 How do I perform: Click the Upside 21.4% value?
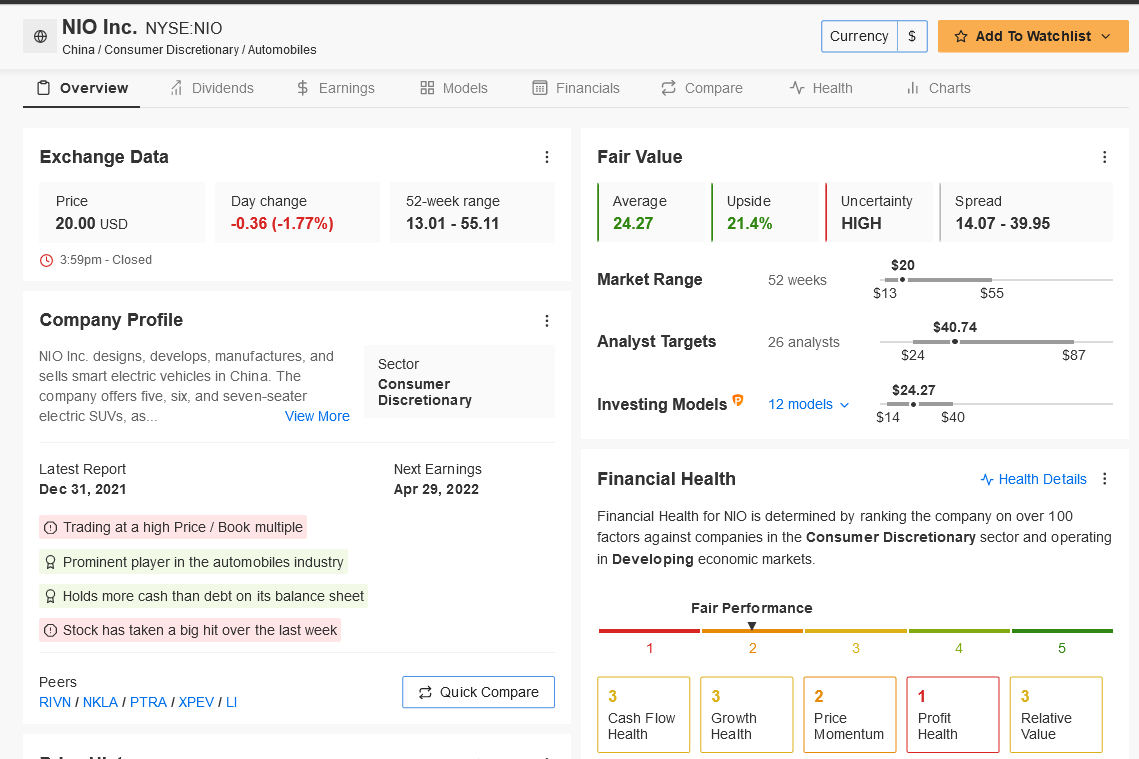click(x=749, y=224)
